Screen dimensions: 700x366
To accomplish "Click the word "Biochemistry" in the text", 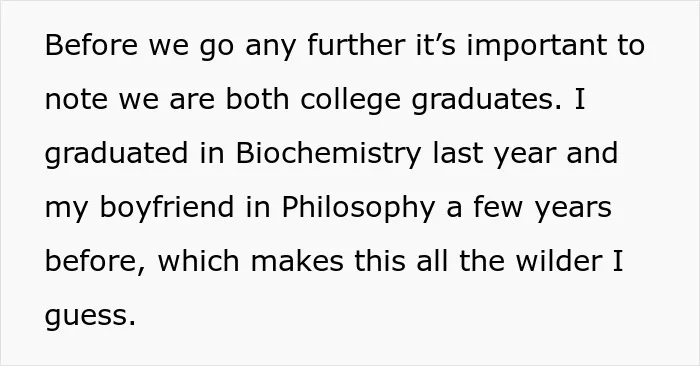I will pos(328,153).
